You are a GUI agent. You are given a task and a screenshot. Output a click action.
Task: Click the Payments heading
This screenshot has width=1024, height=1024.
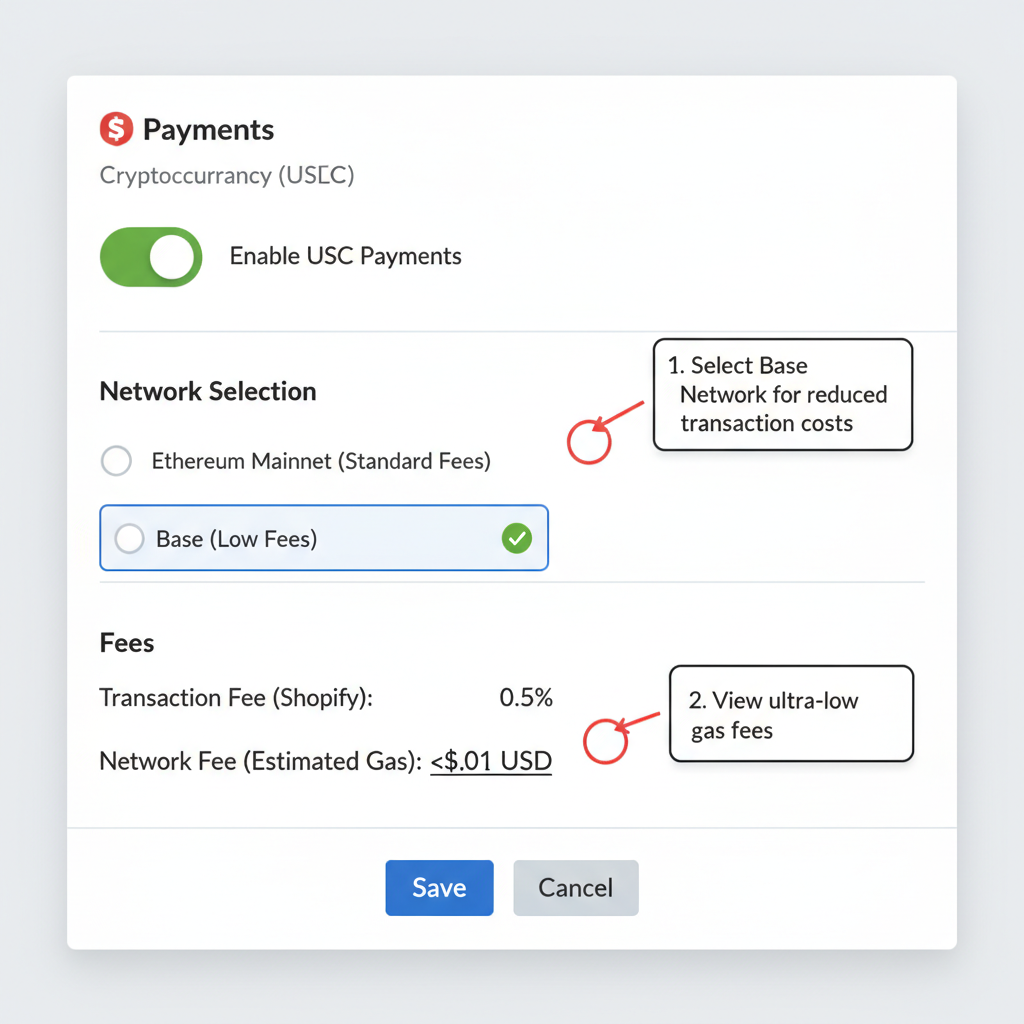click(208, 130)
